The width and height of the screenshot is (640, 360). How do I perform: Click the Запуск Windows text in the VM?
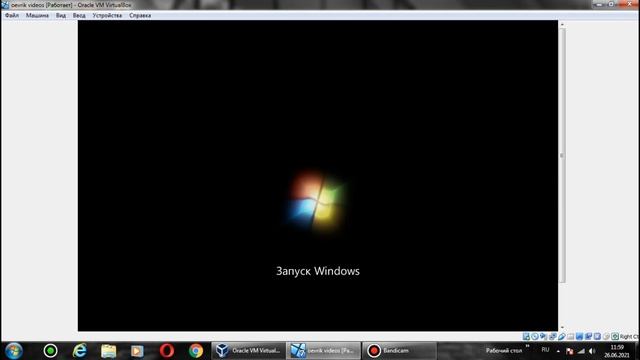point(318,271)
